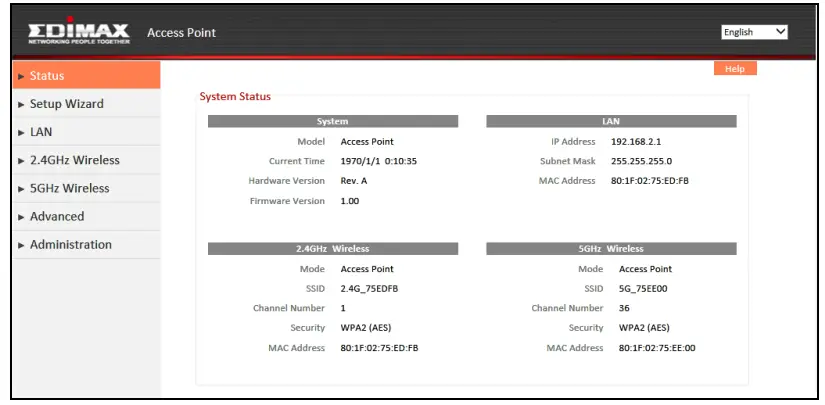Screen dimensions: 825x405
Task: Expand the arrow beside Administration
Action: tap(21, 246)
